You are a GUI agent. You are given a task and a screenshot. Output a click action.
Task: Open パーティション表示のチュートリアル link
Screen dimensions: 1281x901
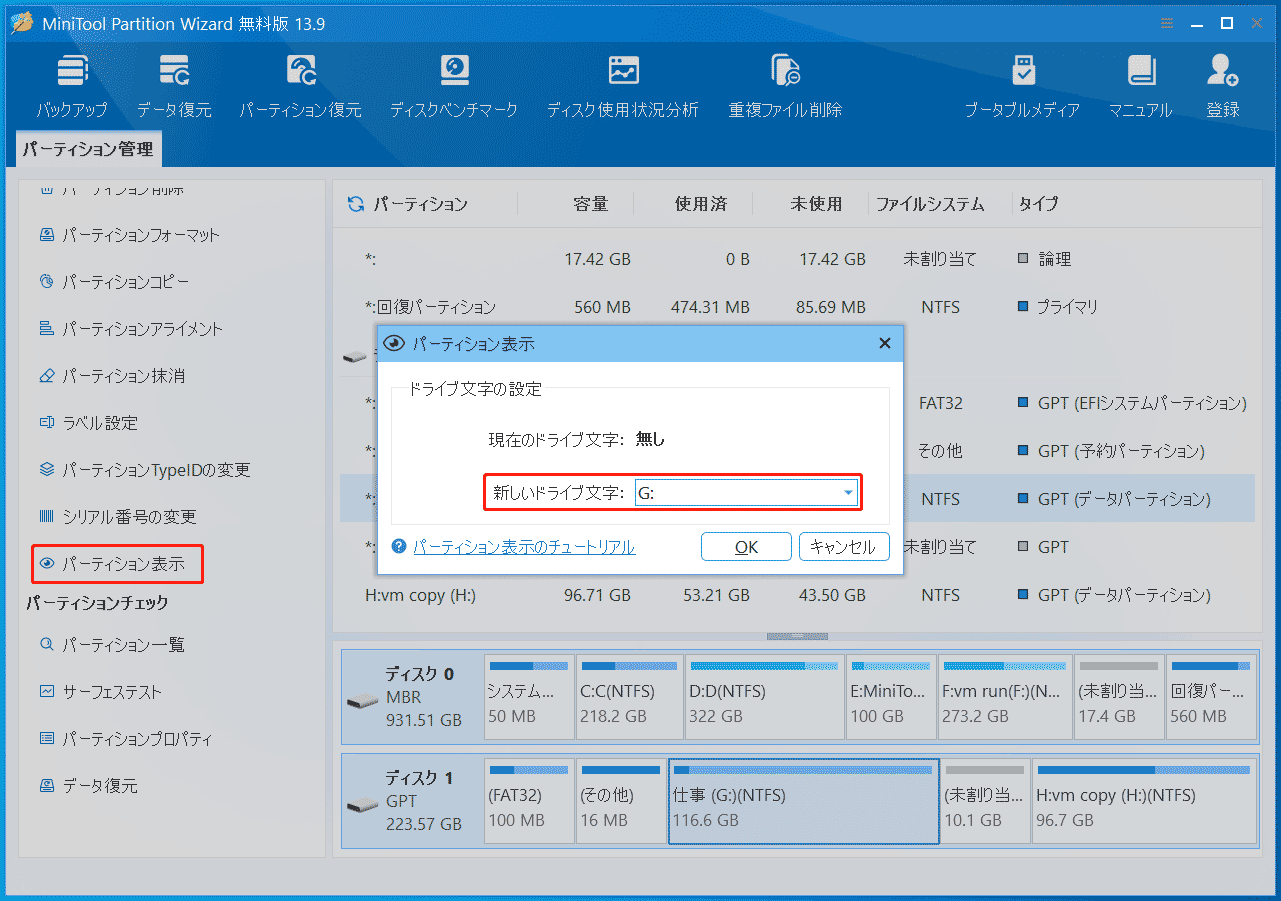[524, 547]
